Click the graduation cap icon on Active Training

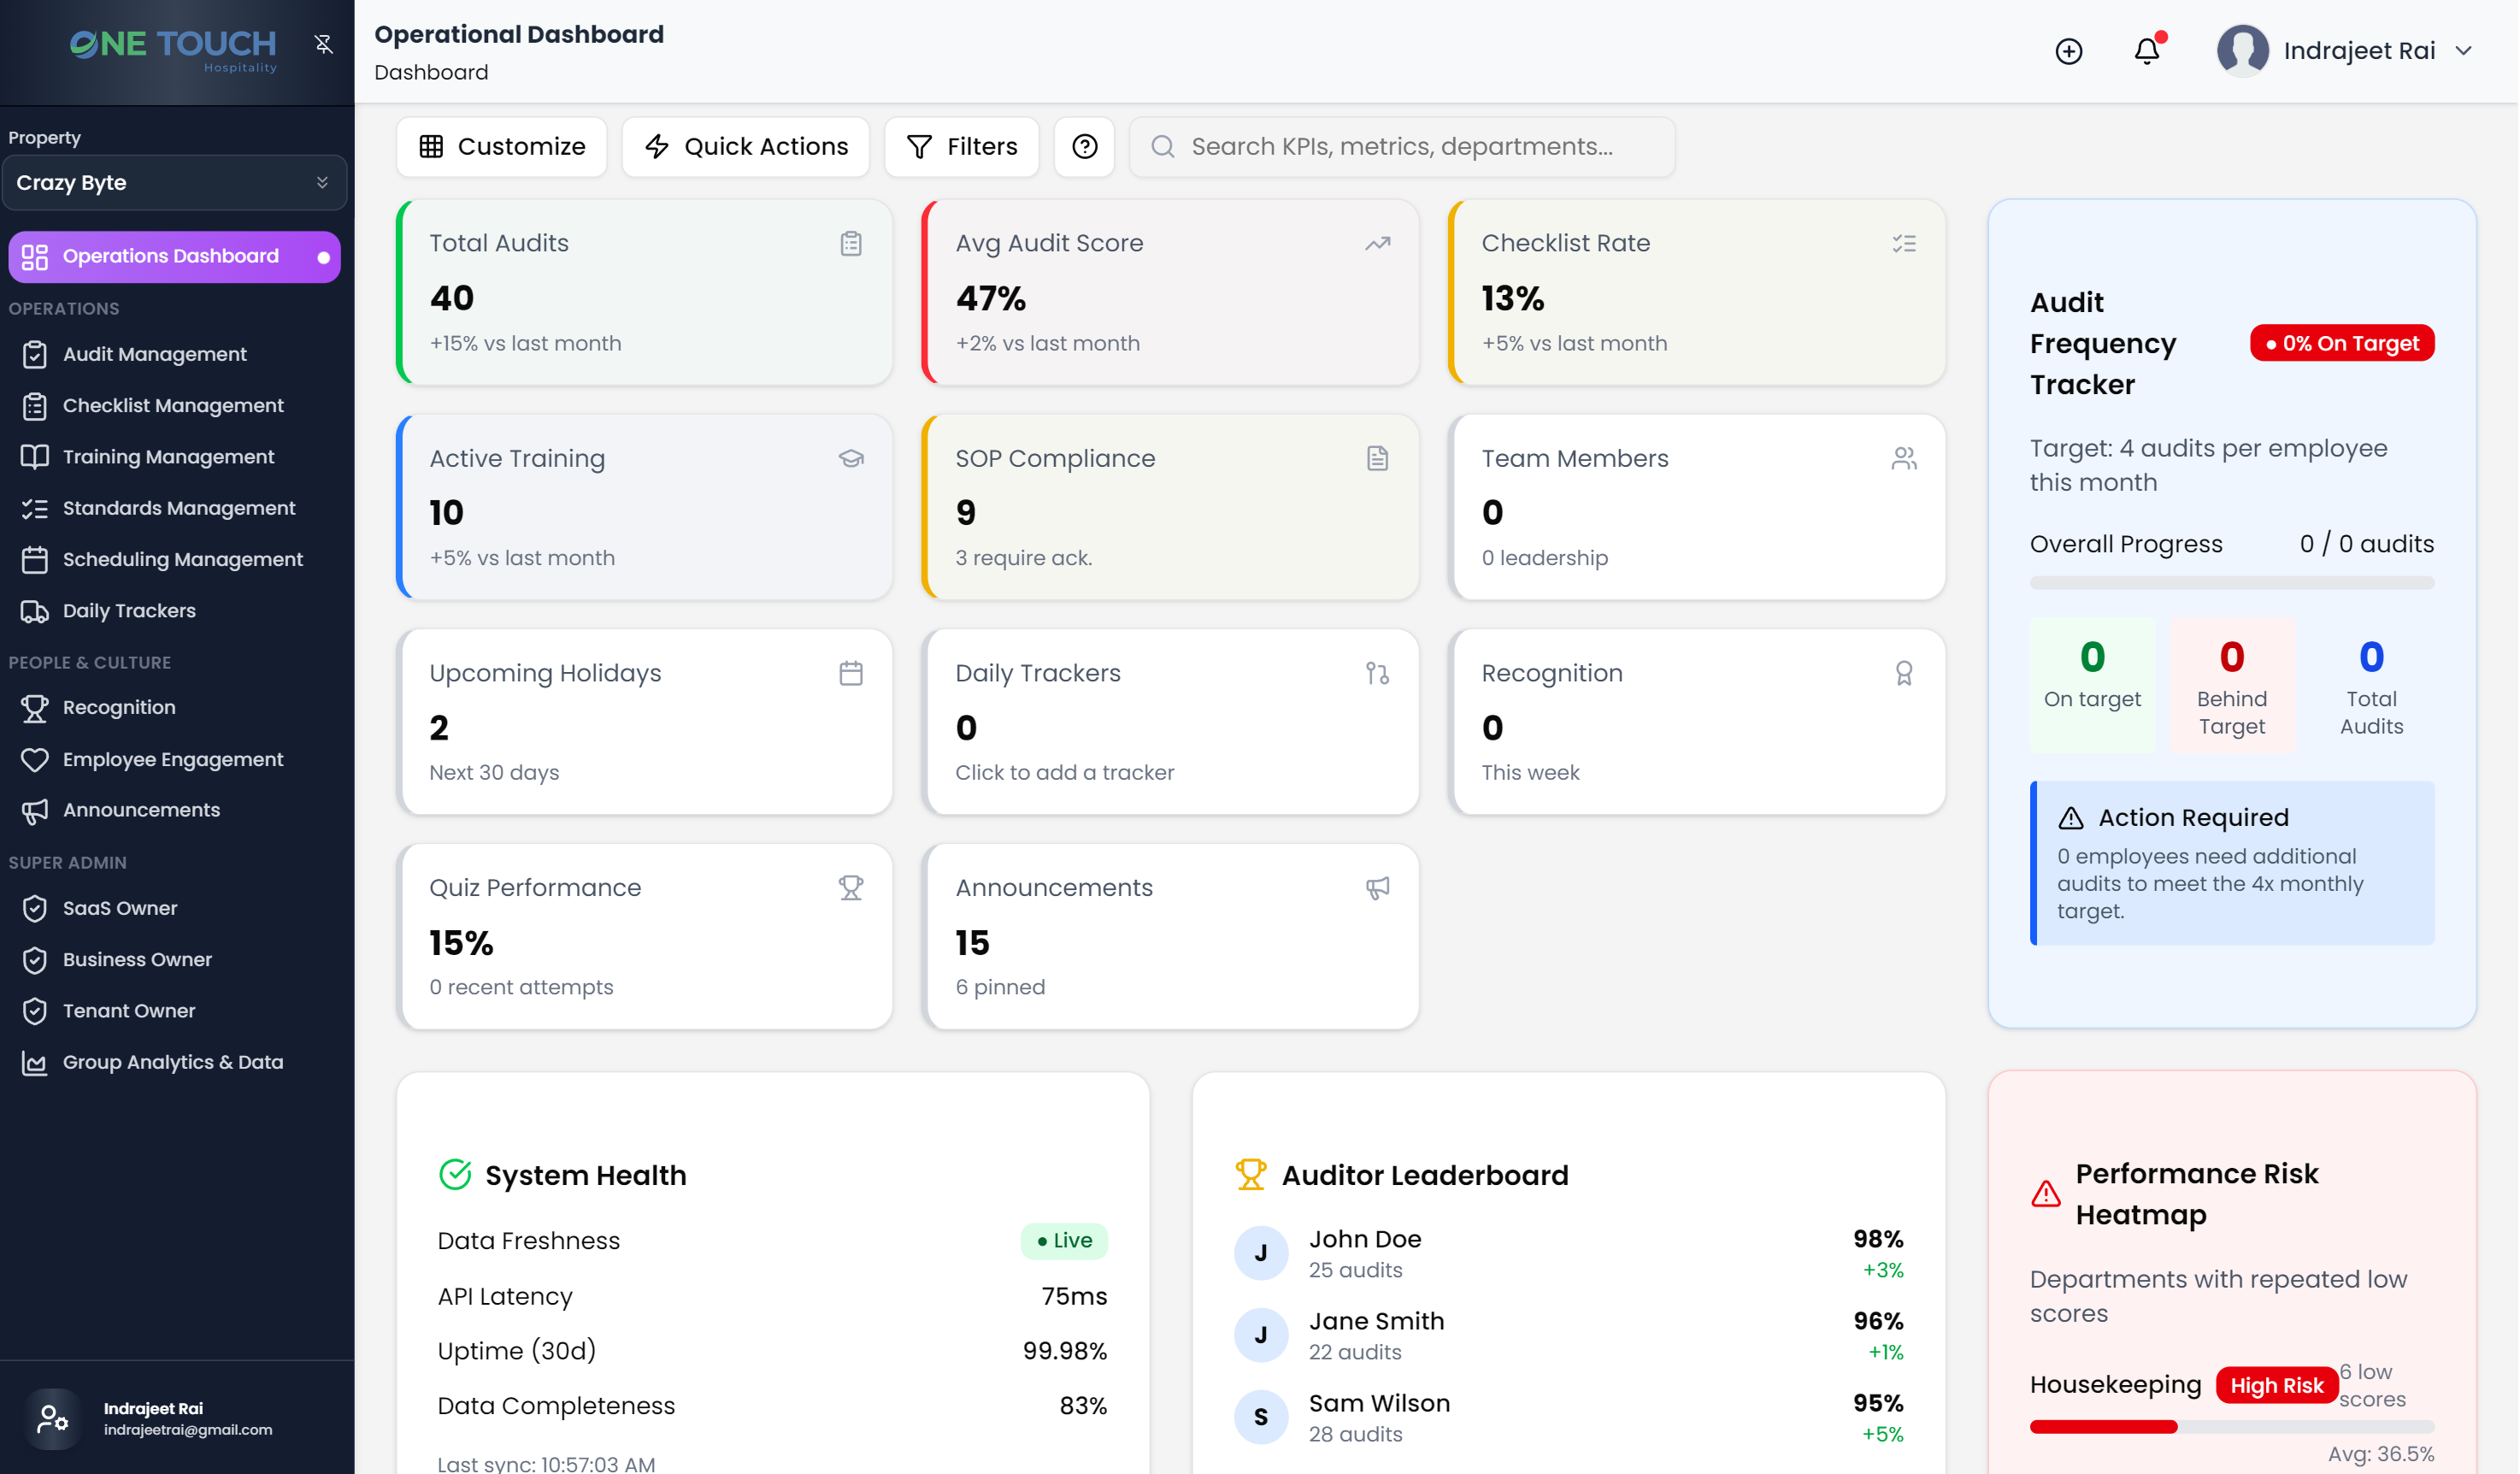[850, 458]
